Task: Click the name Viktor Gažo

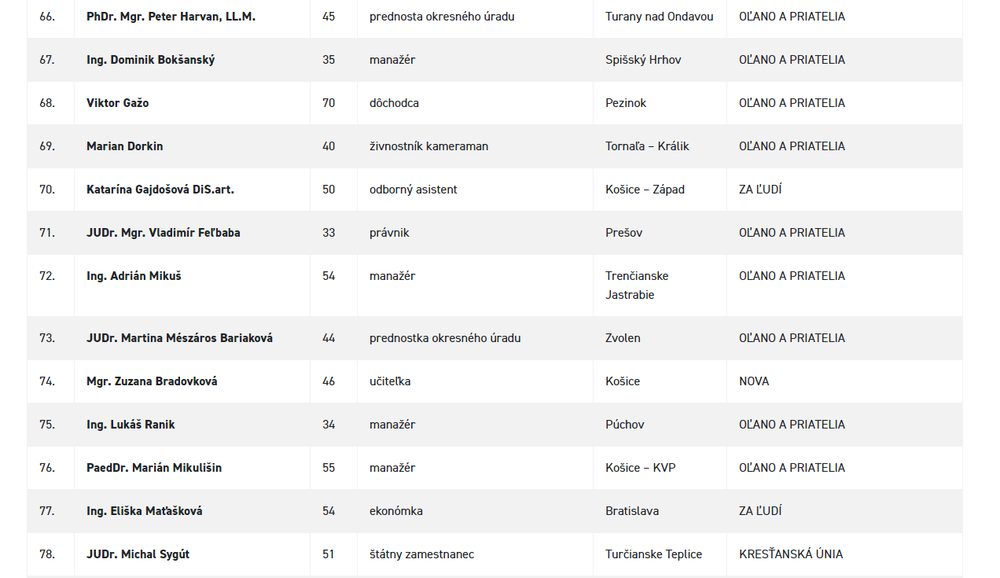Action: 117,103
